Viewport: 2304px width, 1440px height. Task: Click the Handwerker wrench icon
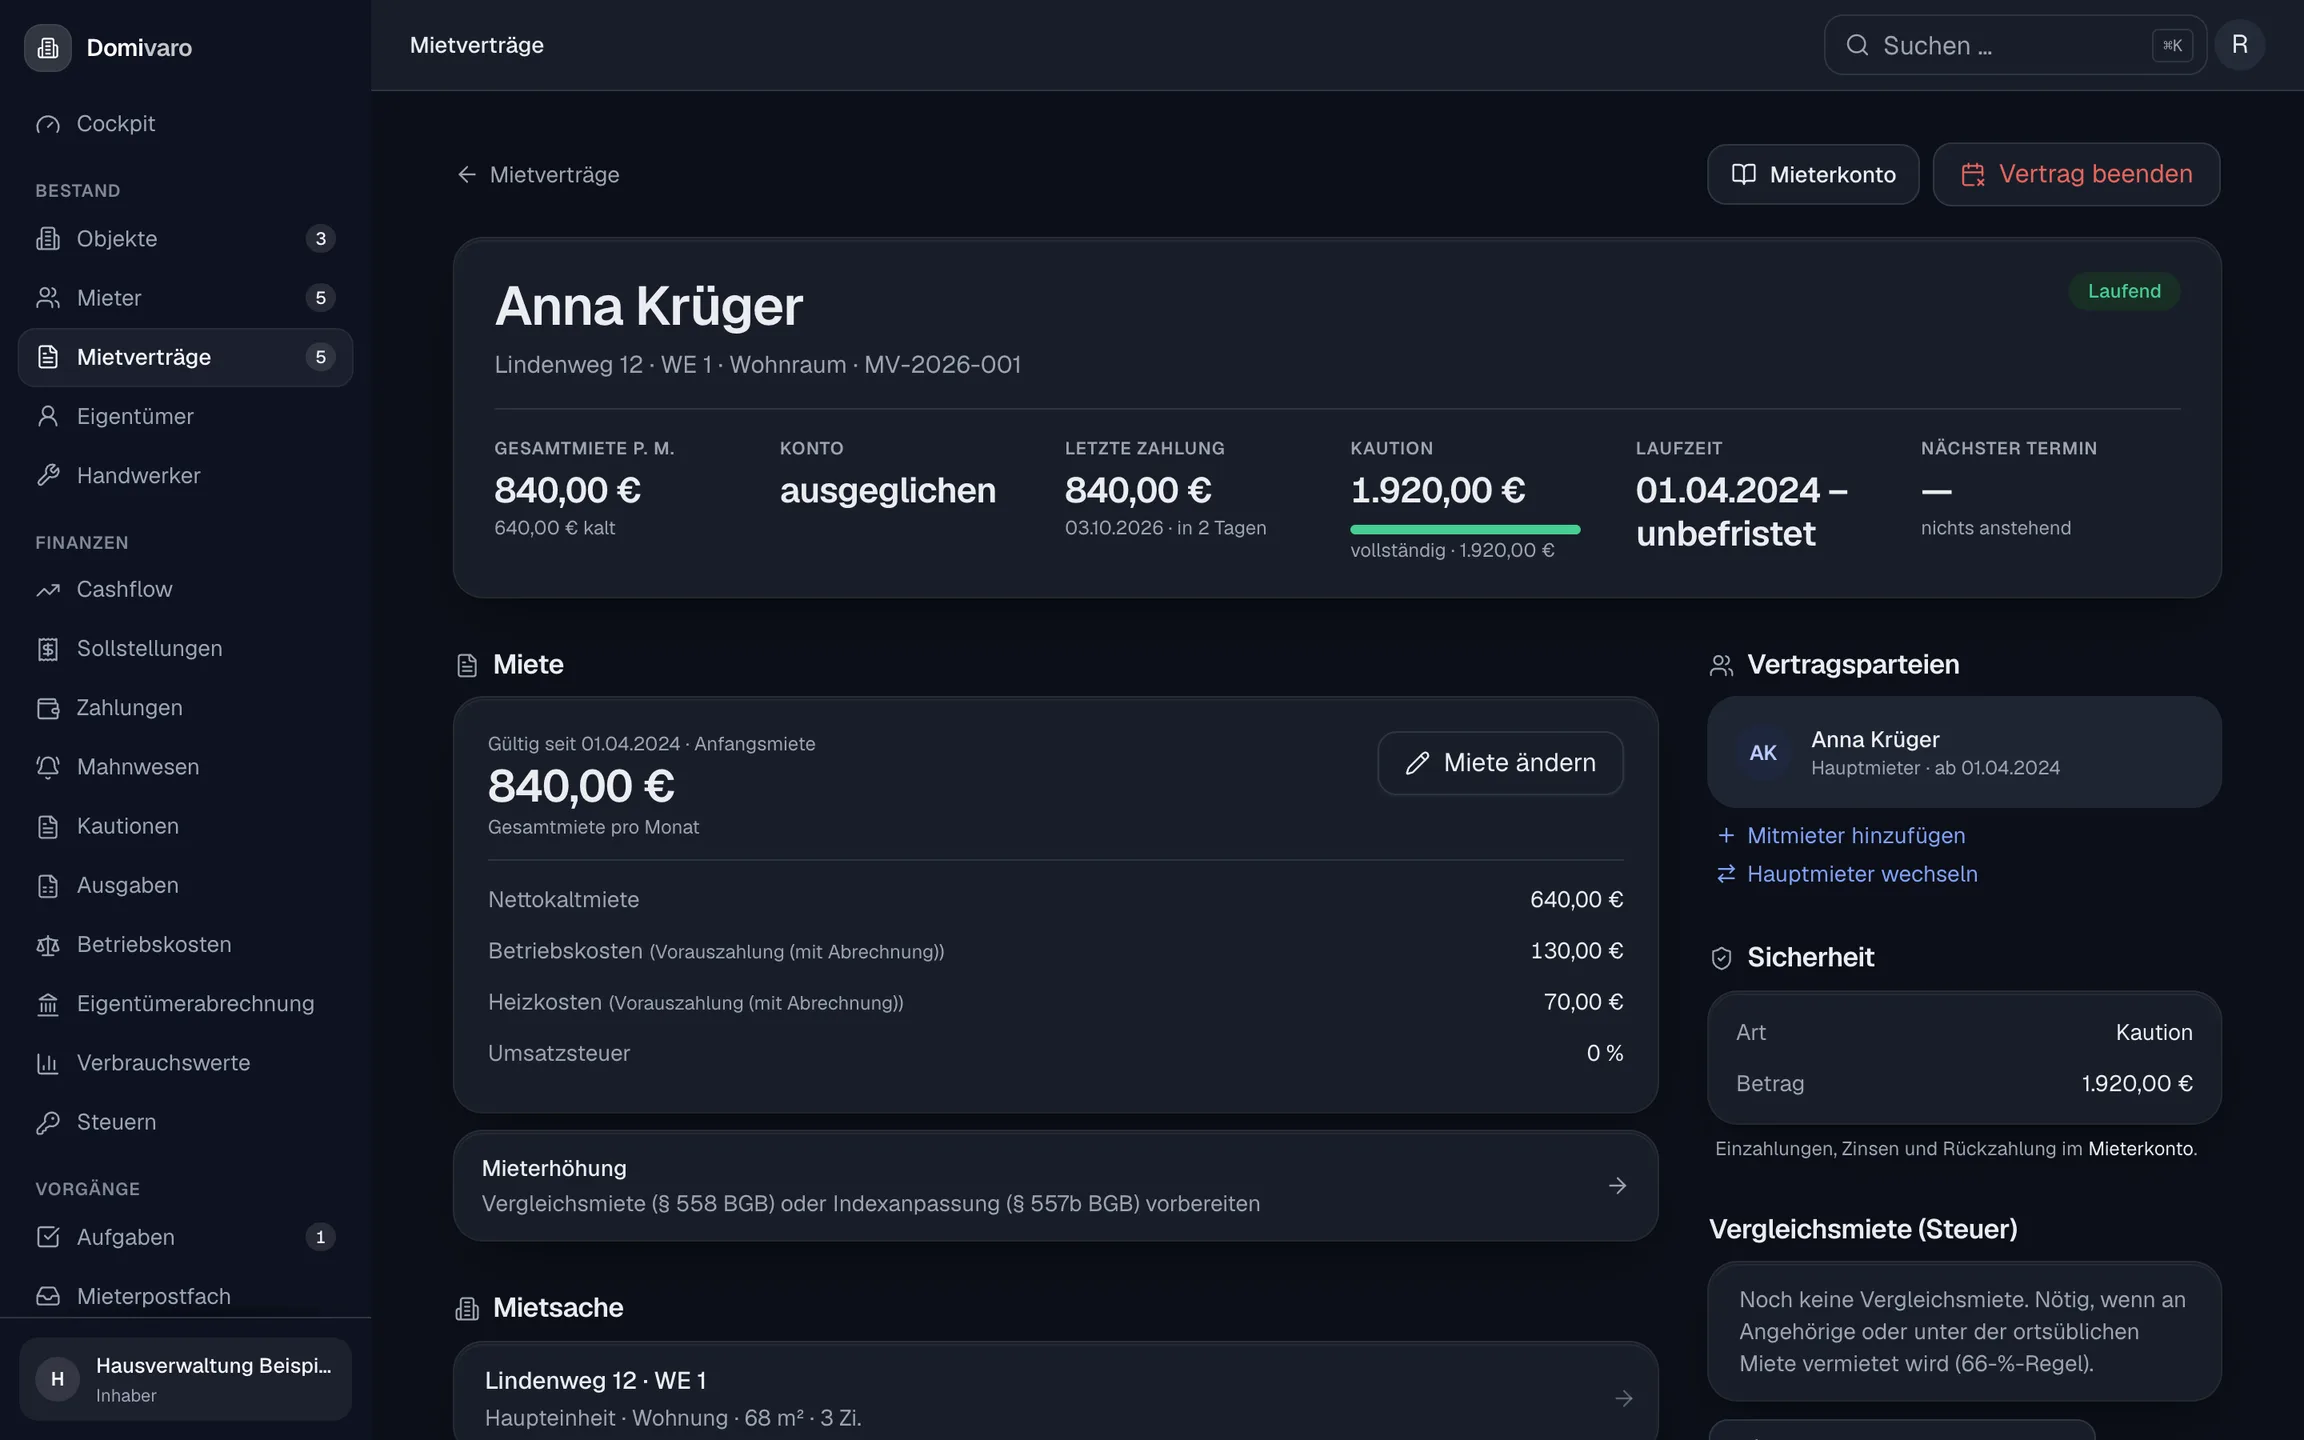[x=48, y=475]
